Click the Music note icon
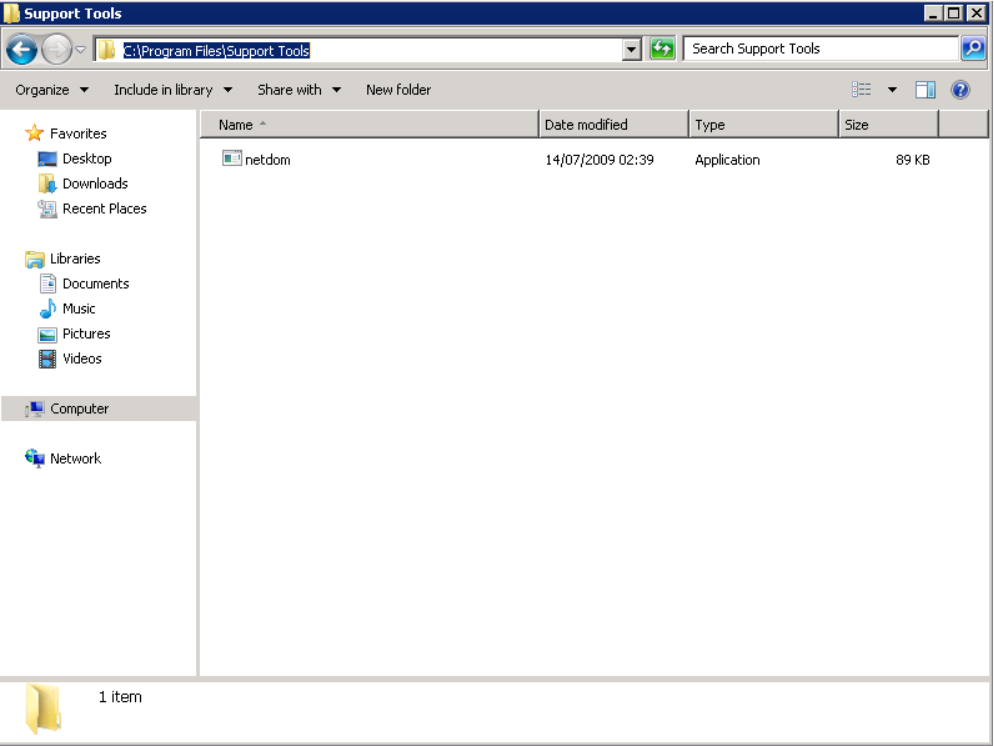The image size is (994, 746). point(48,309)
